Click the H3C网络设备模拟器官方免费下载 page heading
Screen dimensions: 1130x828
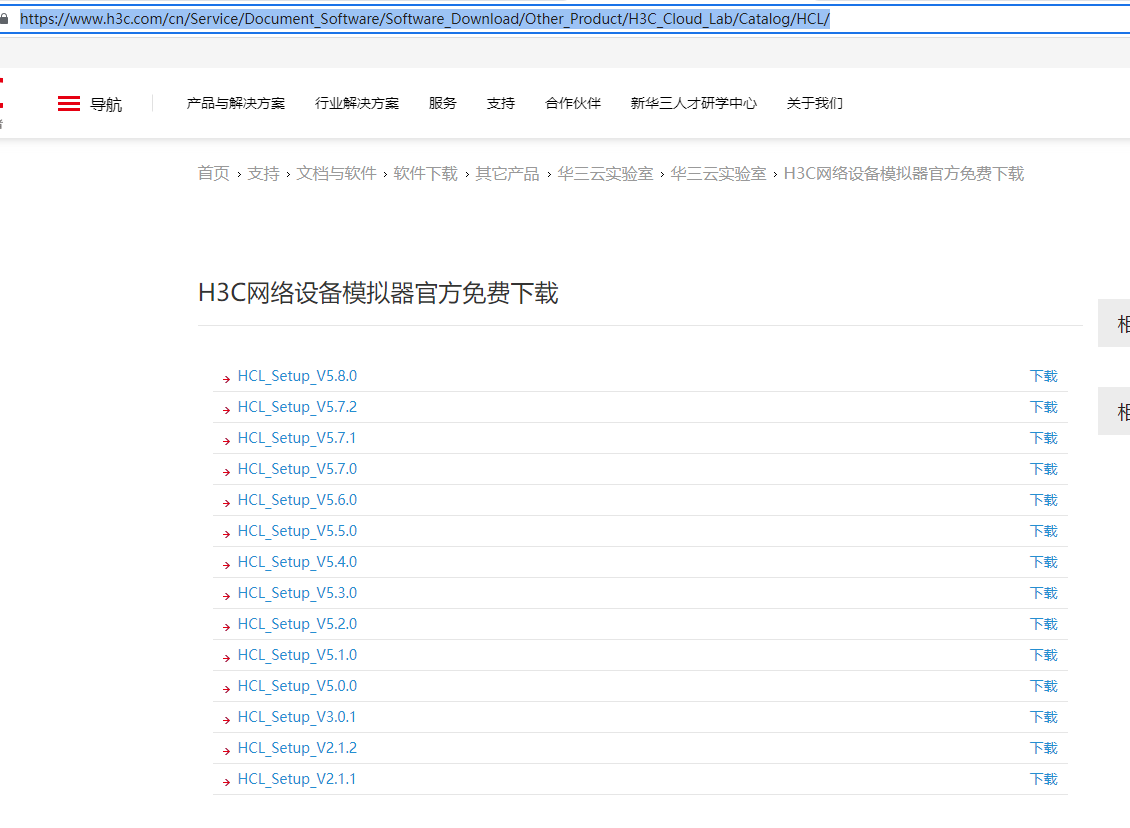pos(378,293)
